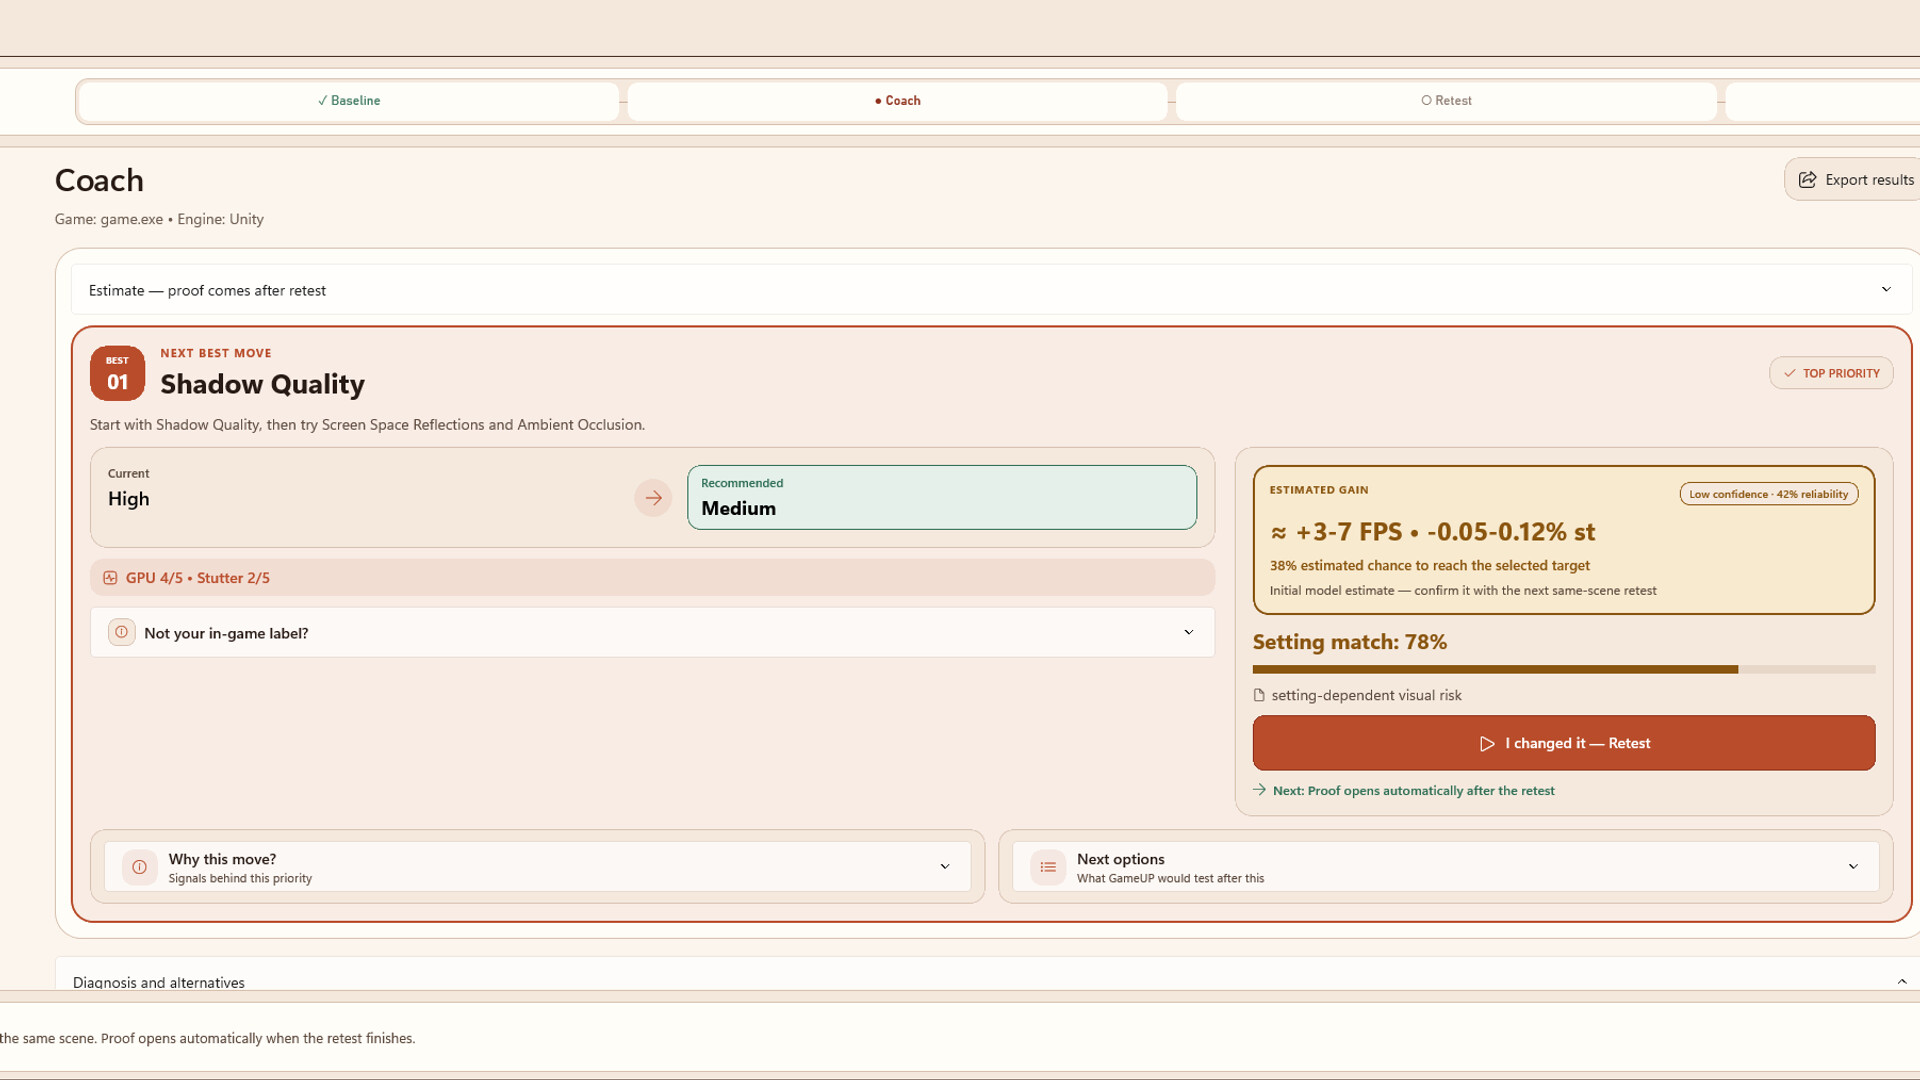Image resolution: width=1920 pixels, height=1080 pixels.
Task: Toggle the TOP PRIORITY checkmark badge
Action: pyautogui.click(x=1831, y=373)
